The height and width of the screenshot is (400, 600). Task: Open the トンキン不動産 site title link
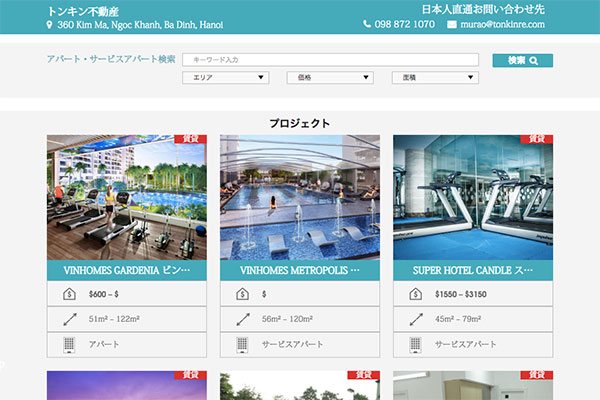pyautogui.click(x=83, y=11)
